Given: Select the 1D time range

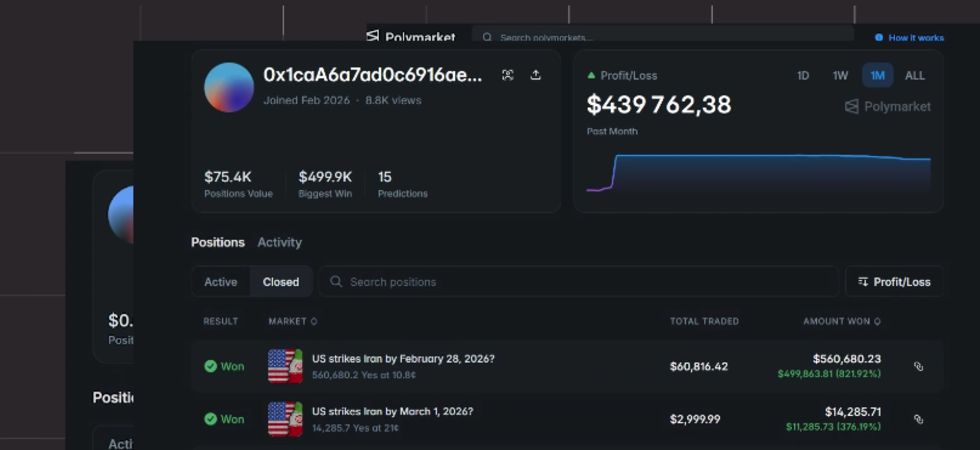Looking at the screenshot, I should [x=803, y=76].
